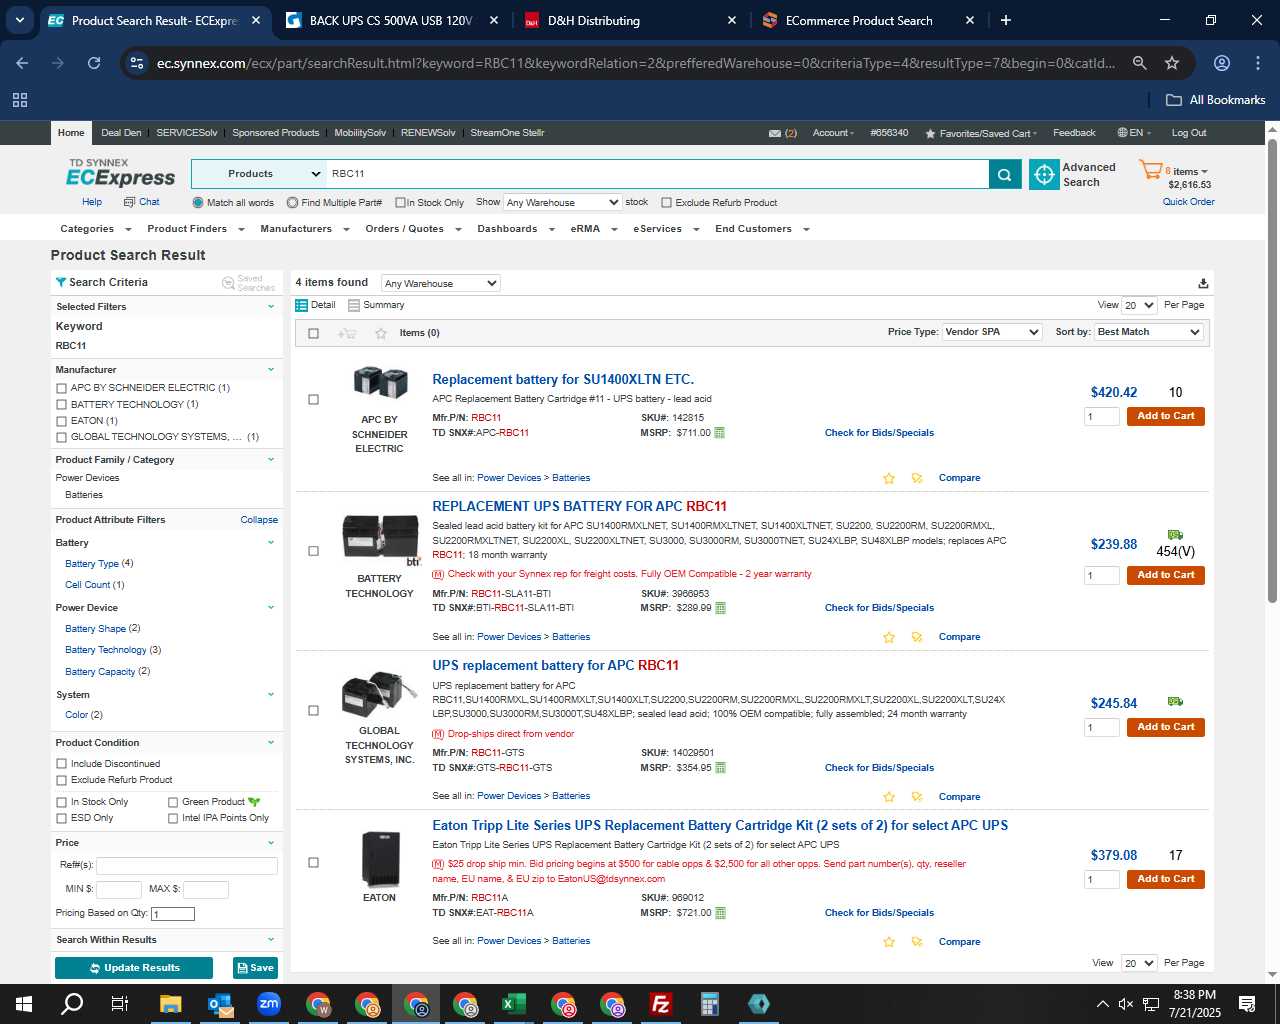
Task: Collapse the Manufacturer filter section
Action: point(271,370)
